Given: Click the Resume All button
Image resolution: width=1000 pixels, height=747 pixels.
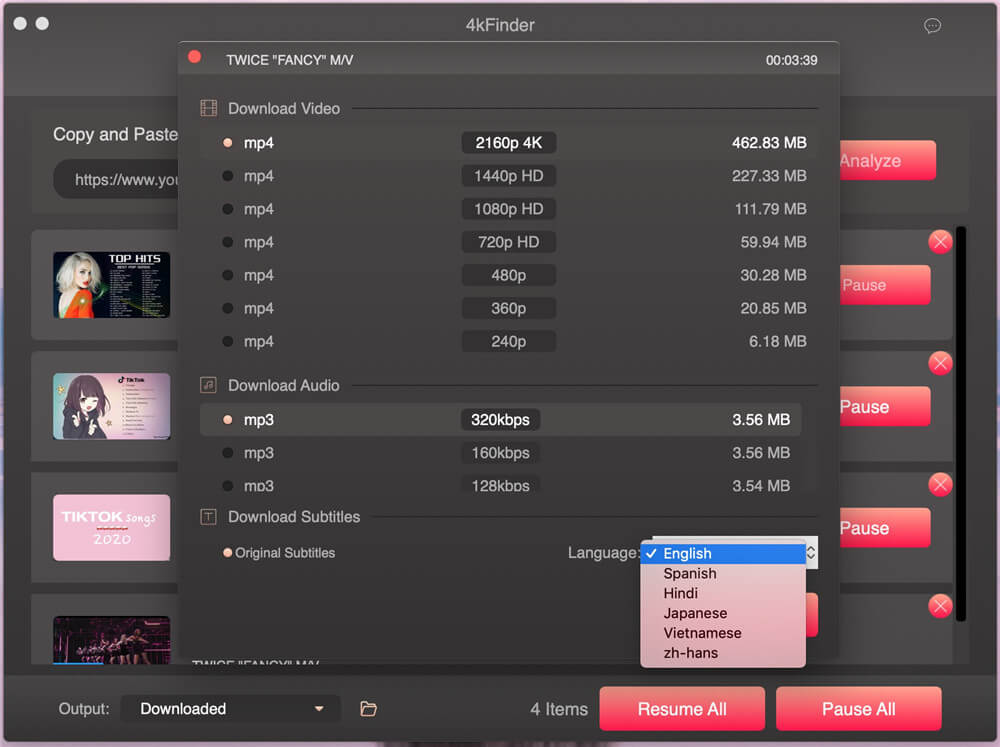Looking at the screenshot, I should coord(682,708).
